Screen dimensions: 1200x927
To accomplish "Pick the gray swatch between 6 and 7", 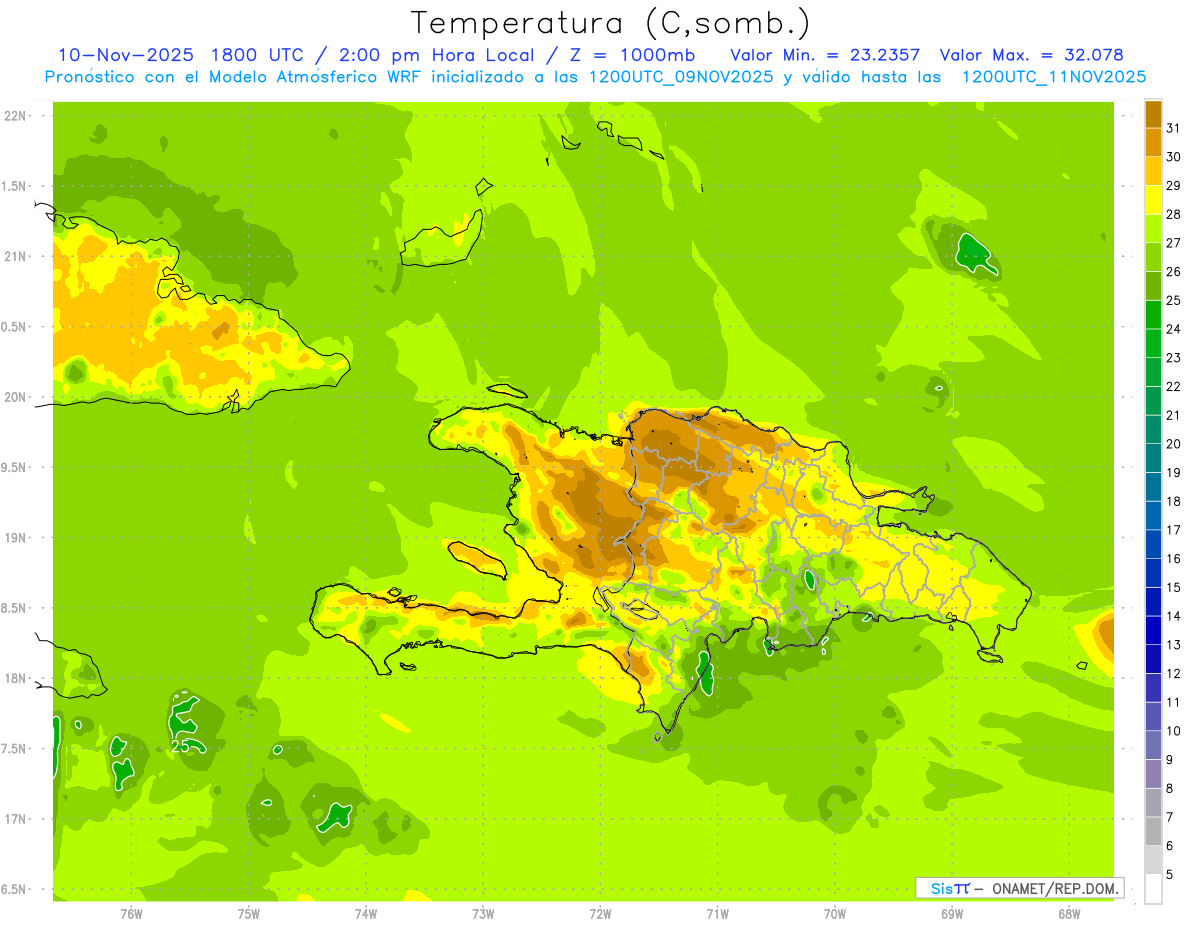I will click(1153, 831).
